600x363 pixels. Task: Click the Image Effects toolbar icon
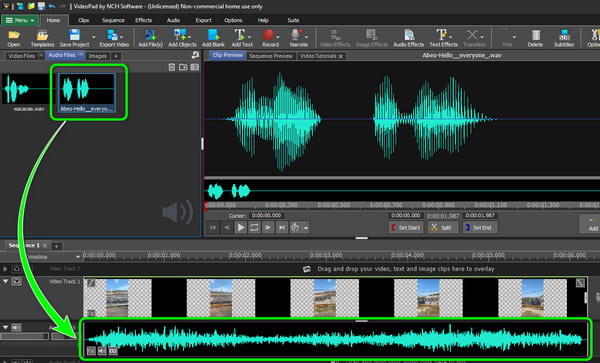[x=371, y=35]
